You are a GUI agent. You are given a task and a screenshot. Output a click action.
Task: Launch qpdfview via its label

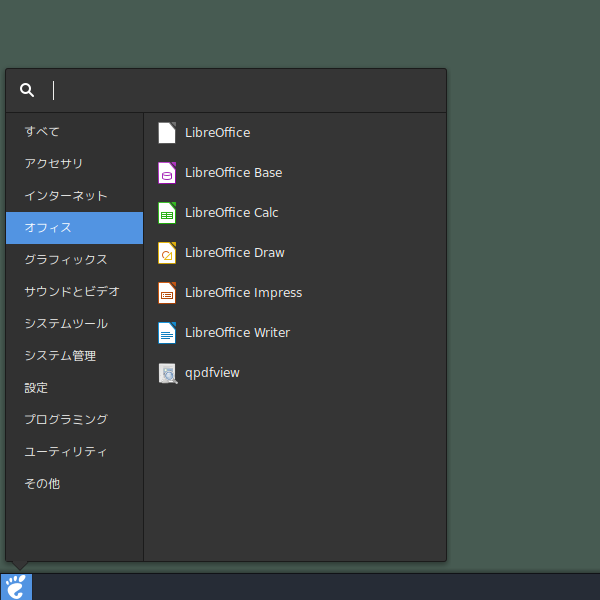tap(212, 373)
